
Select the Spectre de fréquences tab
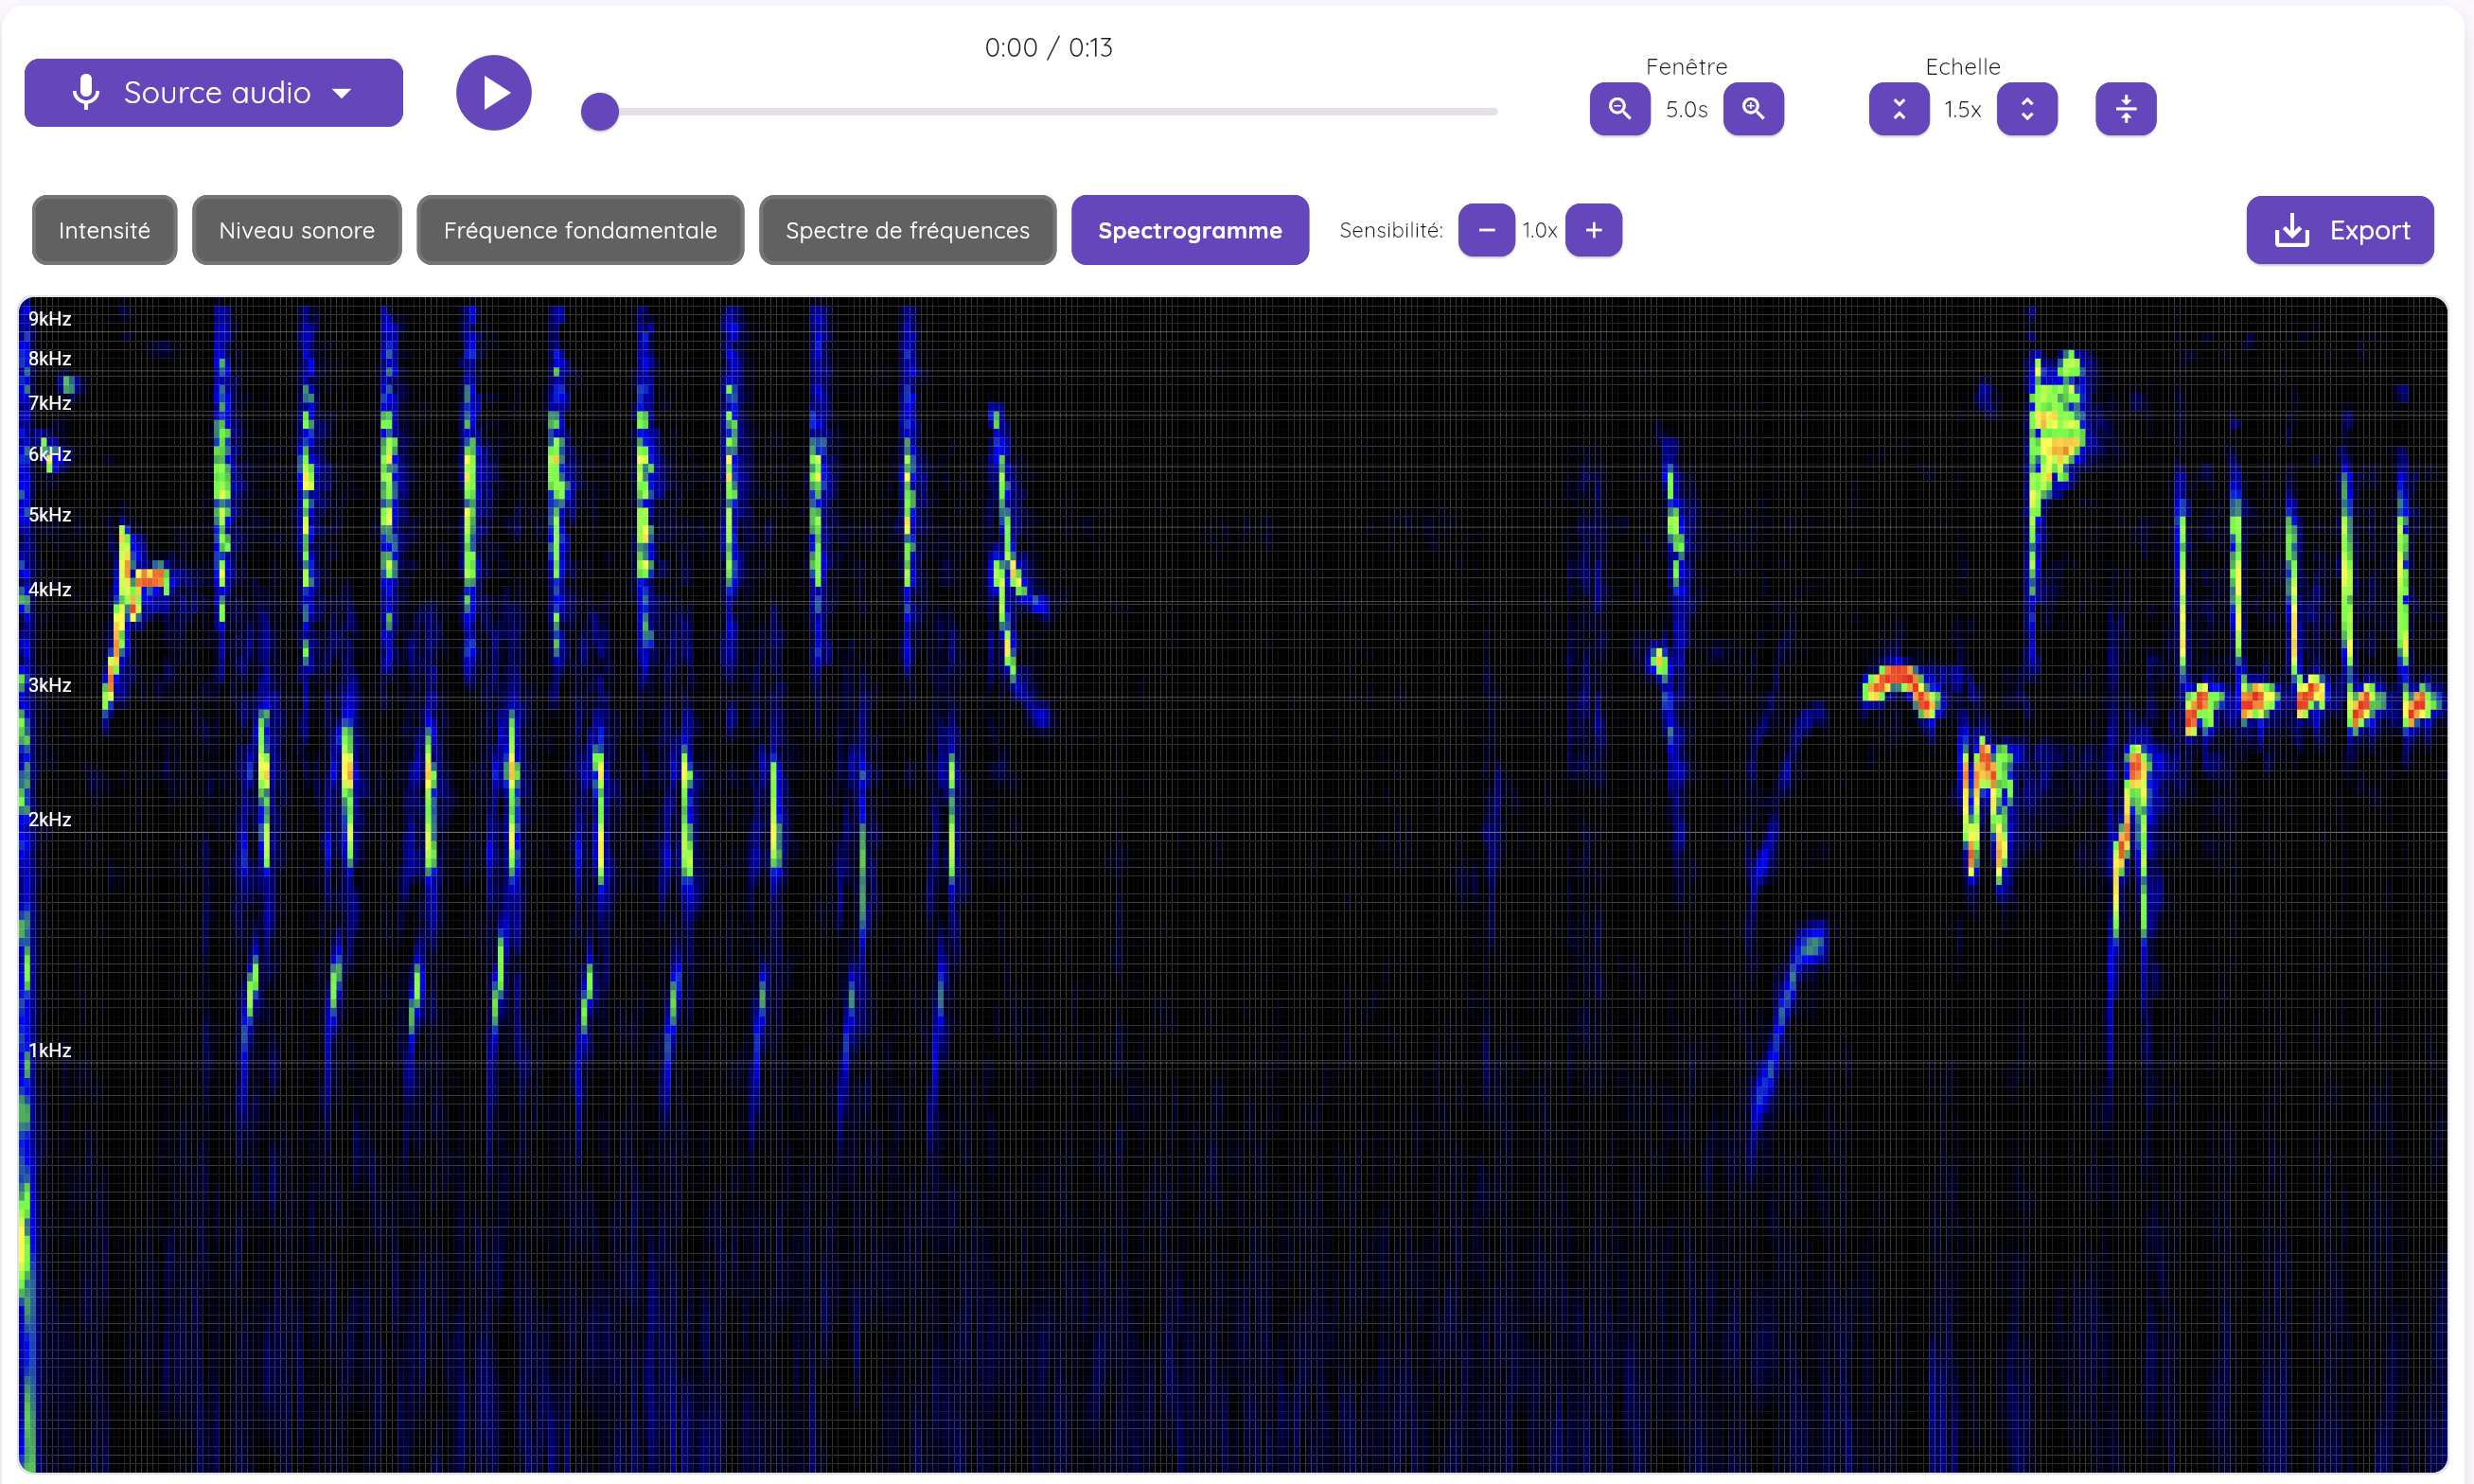pos(907,230)
